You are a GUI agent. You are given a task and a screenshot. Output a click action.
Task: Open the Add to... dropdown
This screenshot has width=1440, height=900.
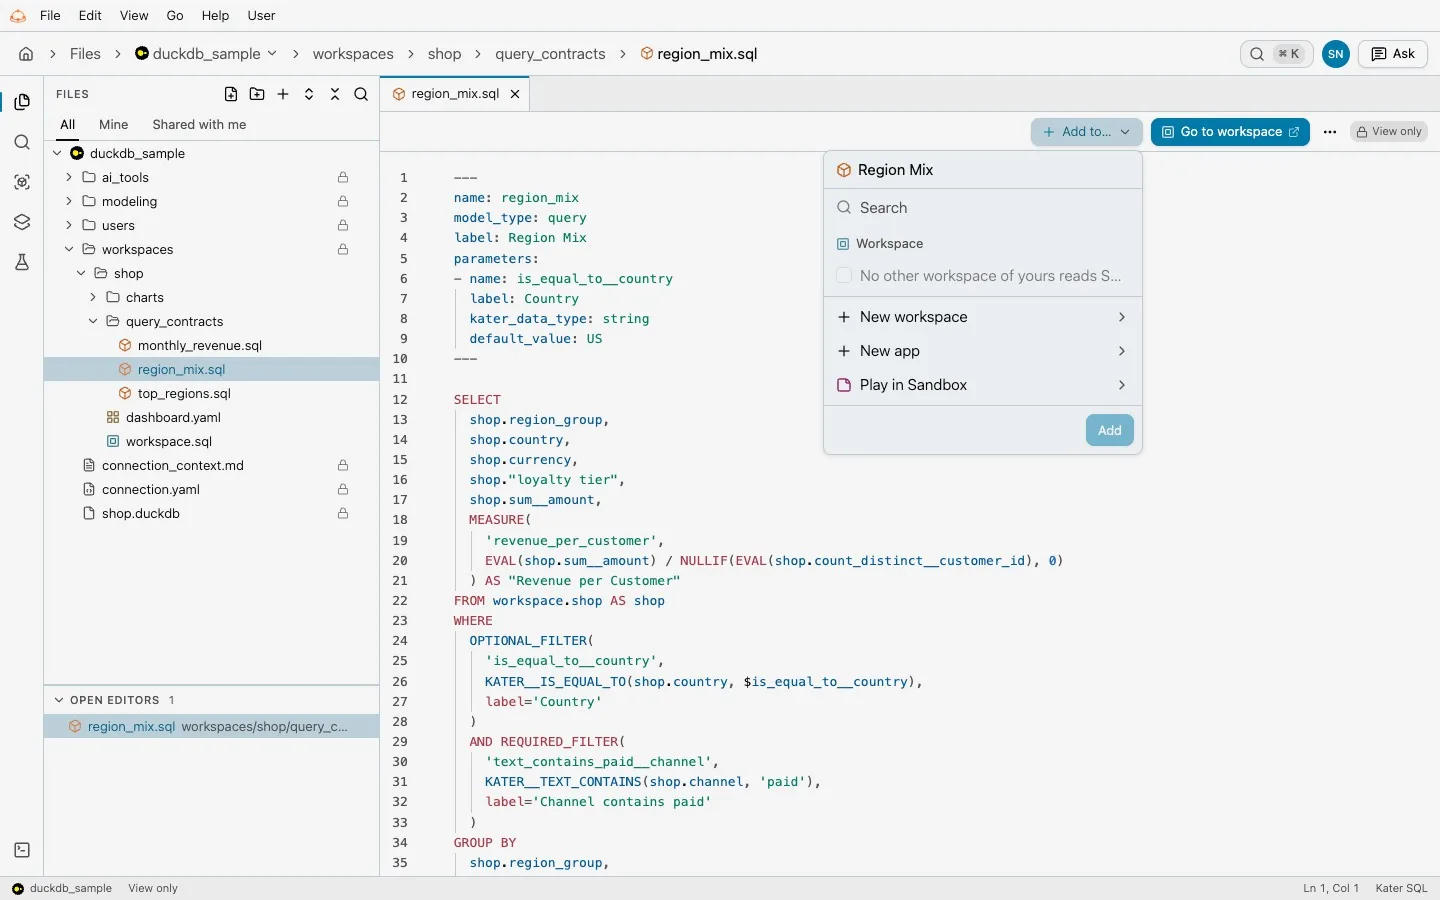click(x=1086, y=132)
